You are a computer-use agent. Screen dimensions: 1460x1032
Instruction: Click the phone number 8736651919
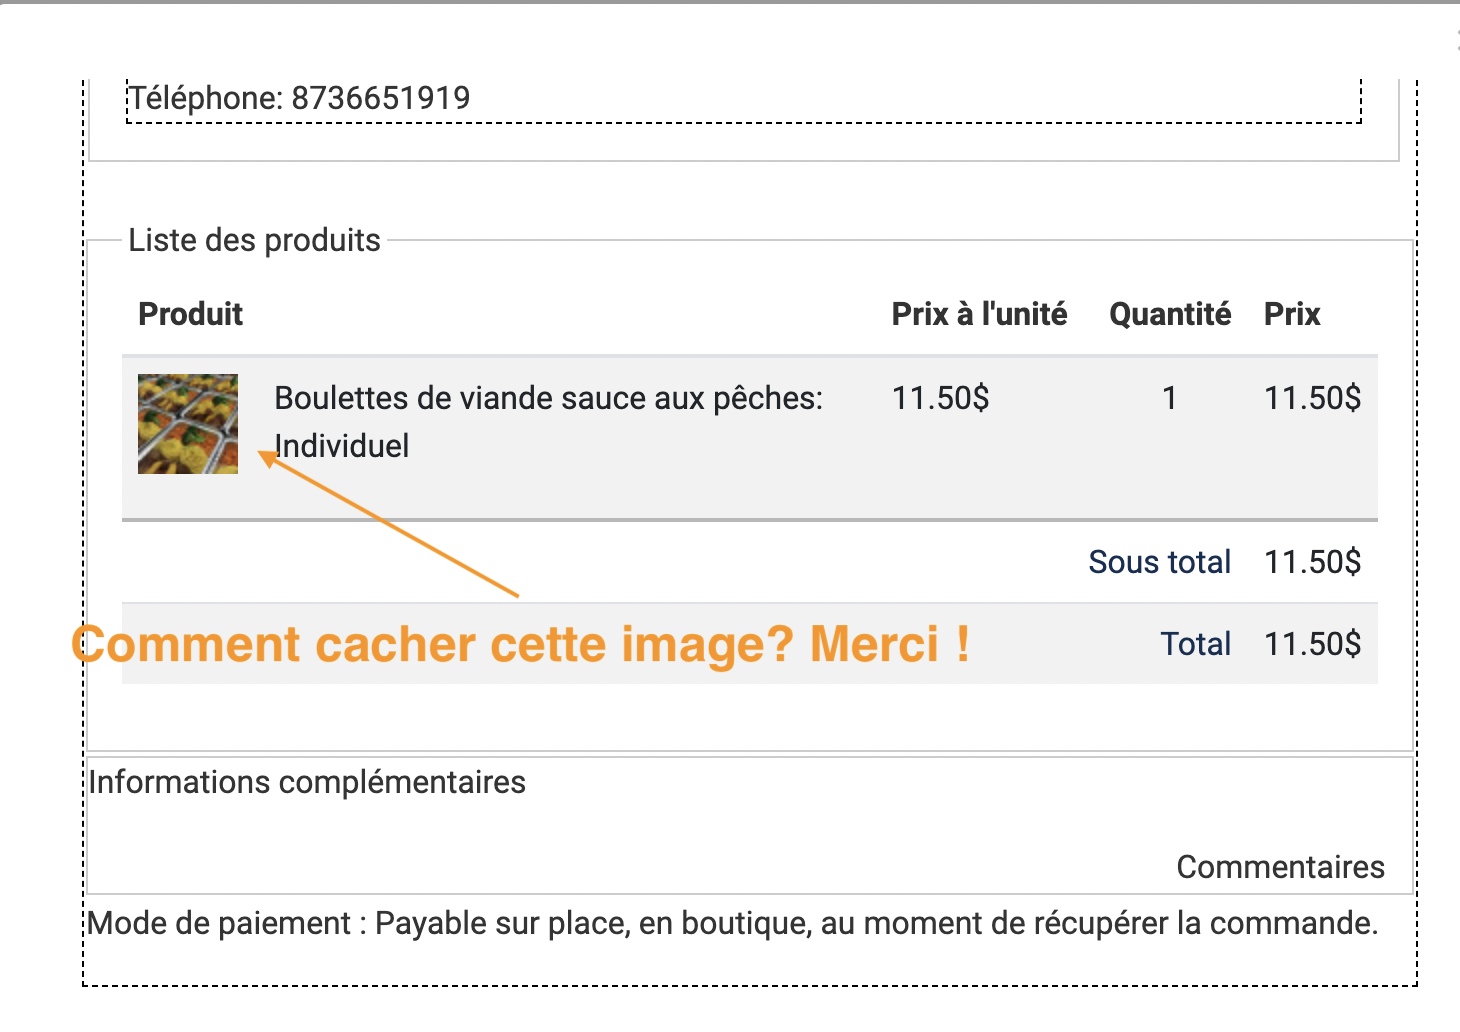coord(380,98)
